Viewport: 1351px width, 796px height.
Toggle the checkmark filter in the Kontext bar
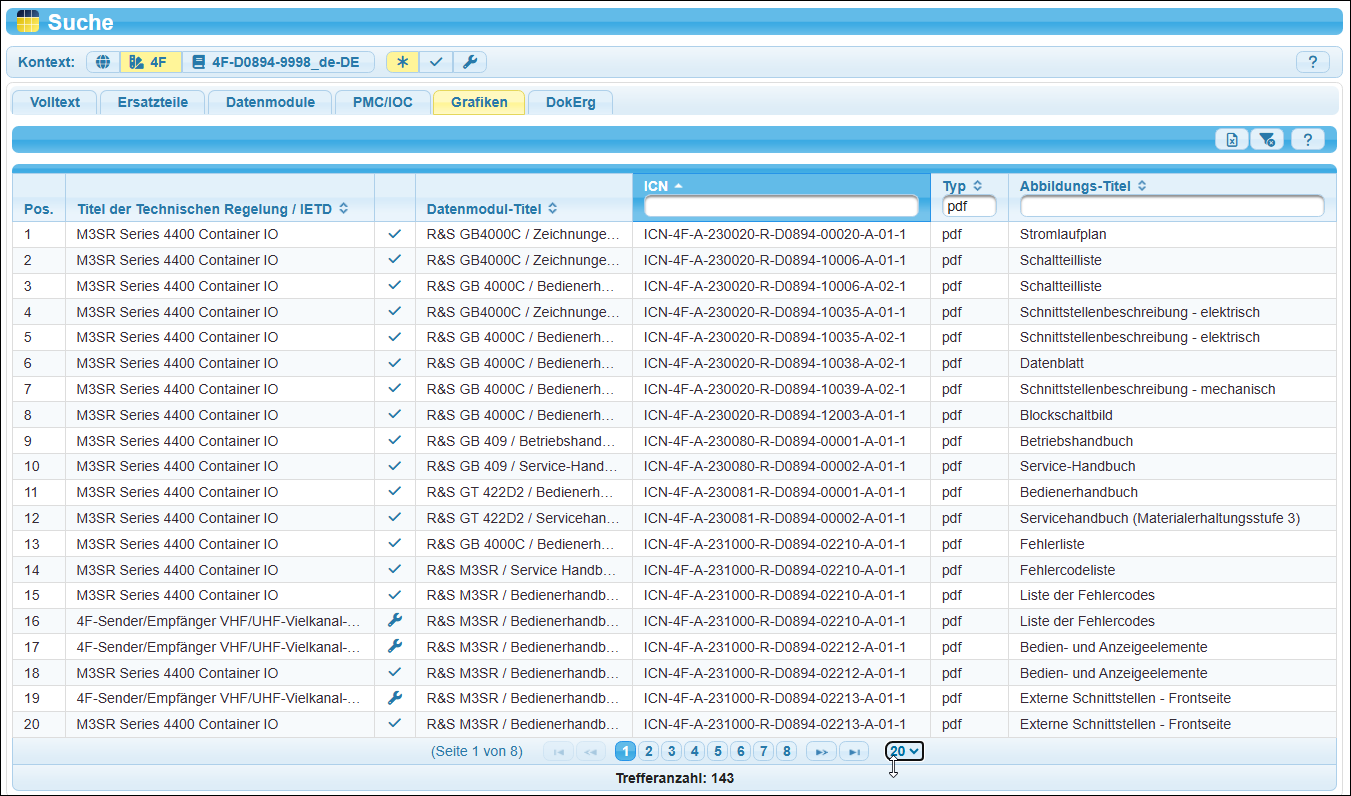tap(436, 62)
